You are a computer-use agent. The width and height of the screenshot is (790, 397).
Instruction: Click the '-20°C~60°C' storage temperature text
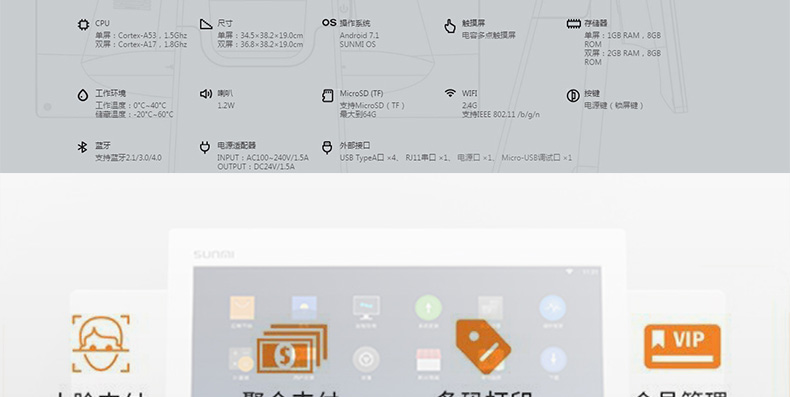coord(154,114)
